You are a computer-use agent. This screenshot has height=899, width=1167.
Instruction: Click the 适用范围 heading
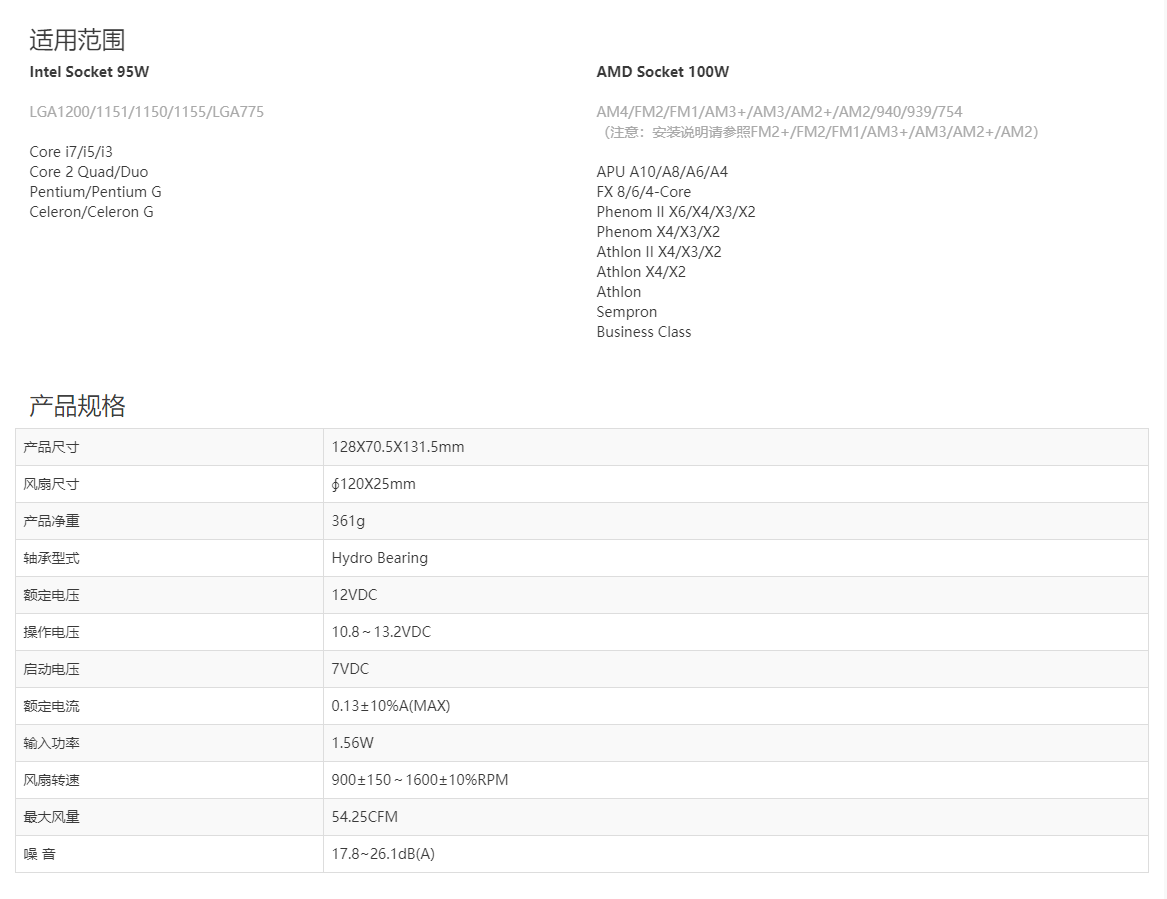coord(77,40)
